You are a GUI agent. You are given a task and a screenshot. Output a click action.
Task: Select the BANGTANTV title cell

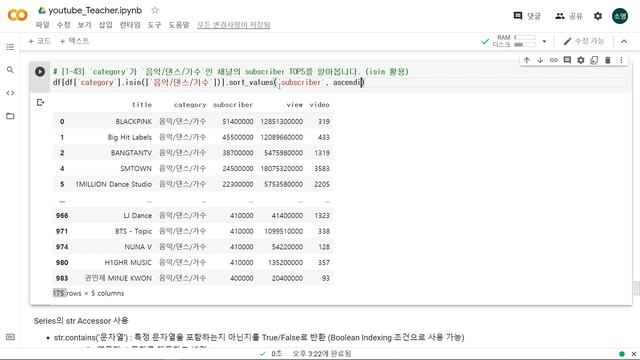click(x=131, y=153)
